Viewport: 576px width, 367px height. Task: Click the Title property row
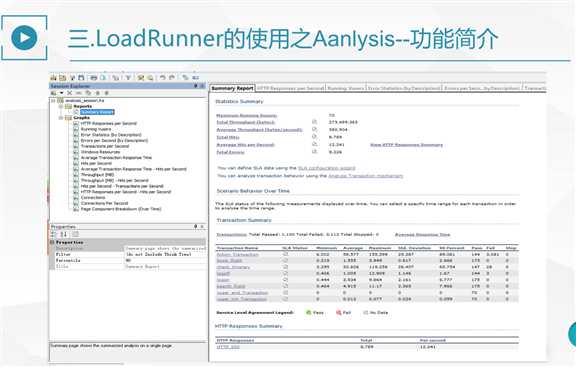pos(128,266)
